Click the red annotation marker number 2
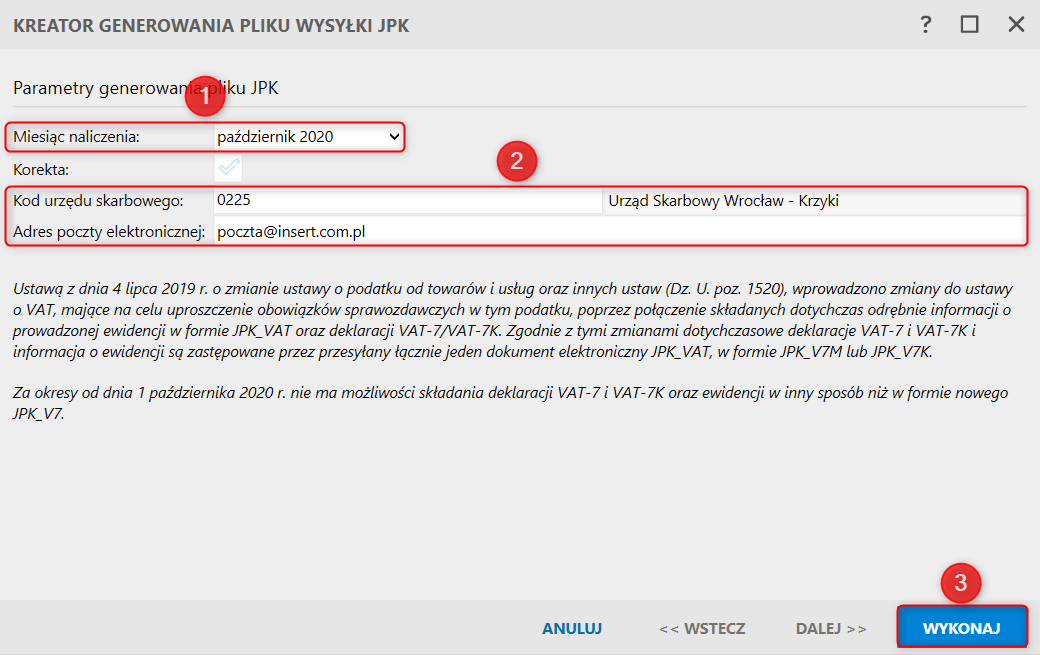The width and height of the screenshot is (1040, 655). 517,162
